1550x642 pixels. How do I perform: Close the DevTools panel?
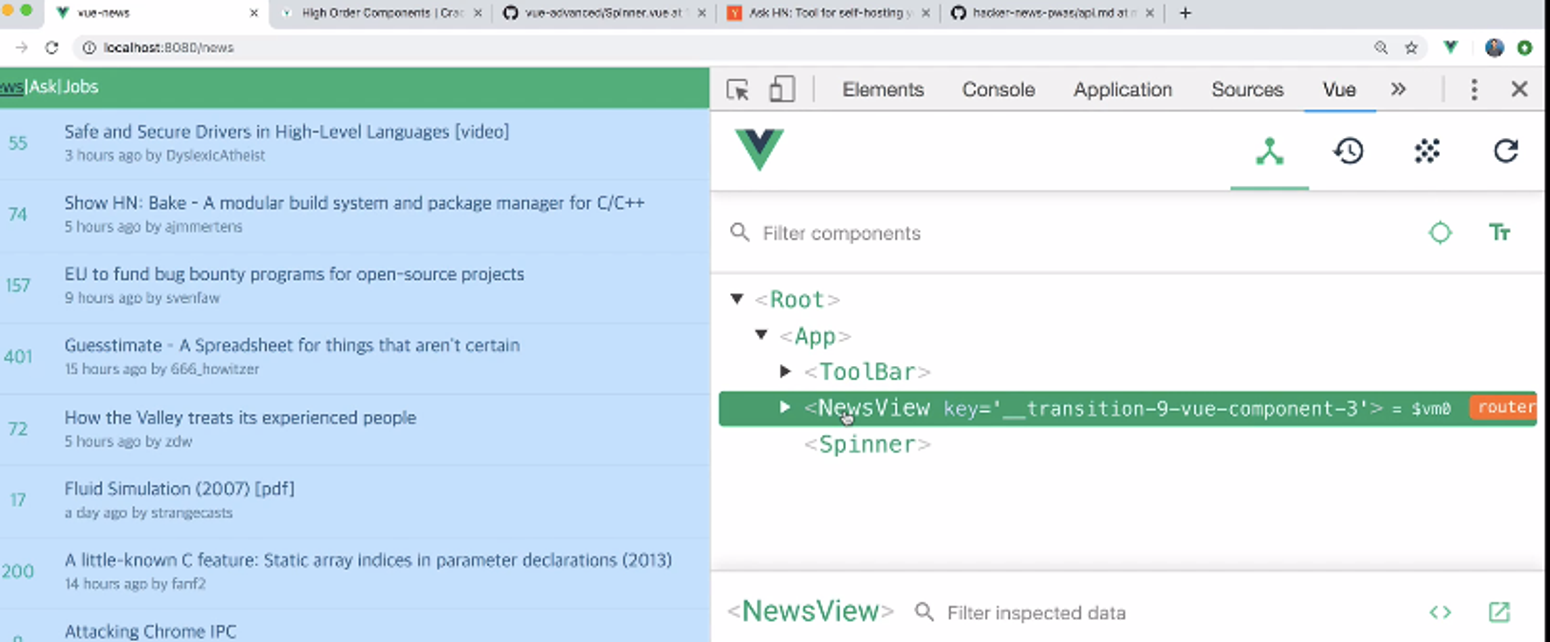[x=1520, y=90]
